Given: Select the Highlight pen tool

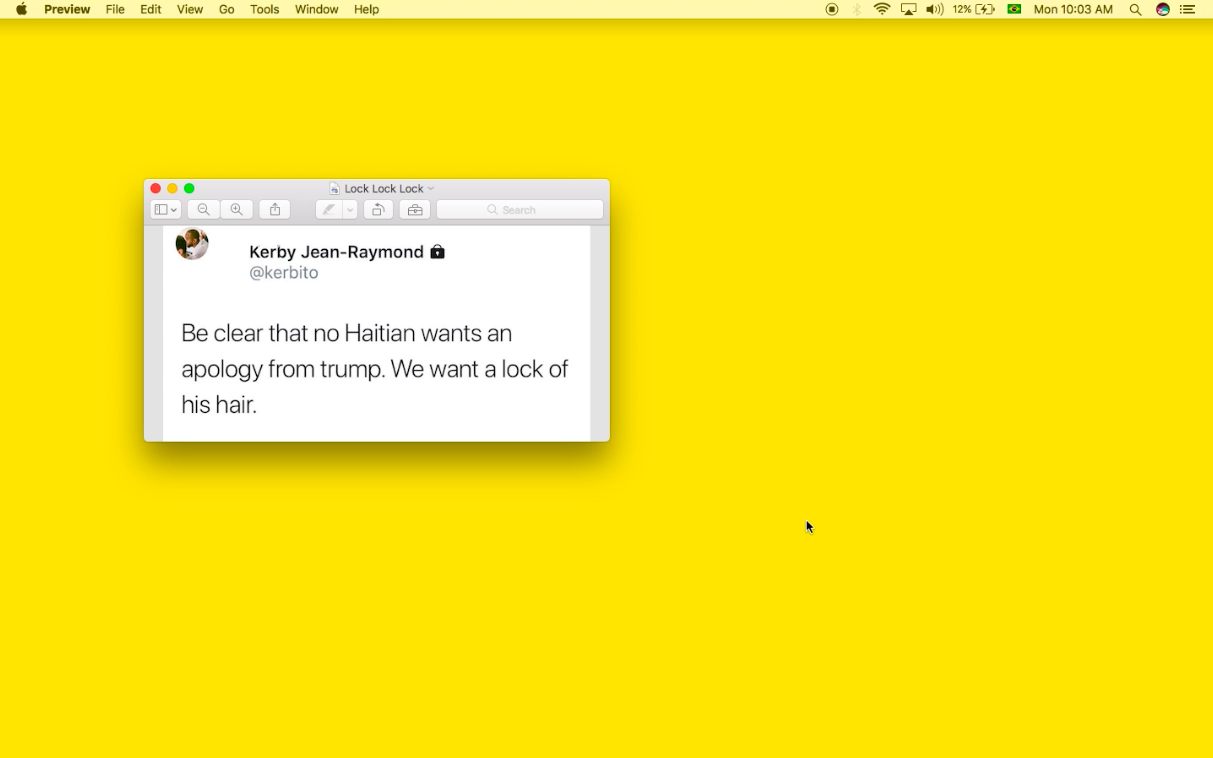Looking at the screenshot, I should [328, 210].
